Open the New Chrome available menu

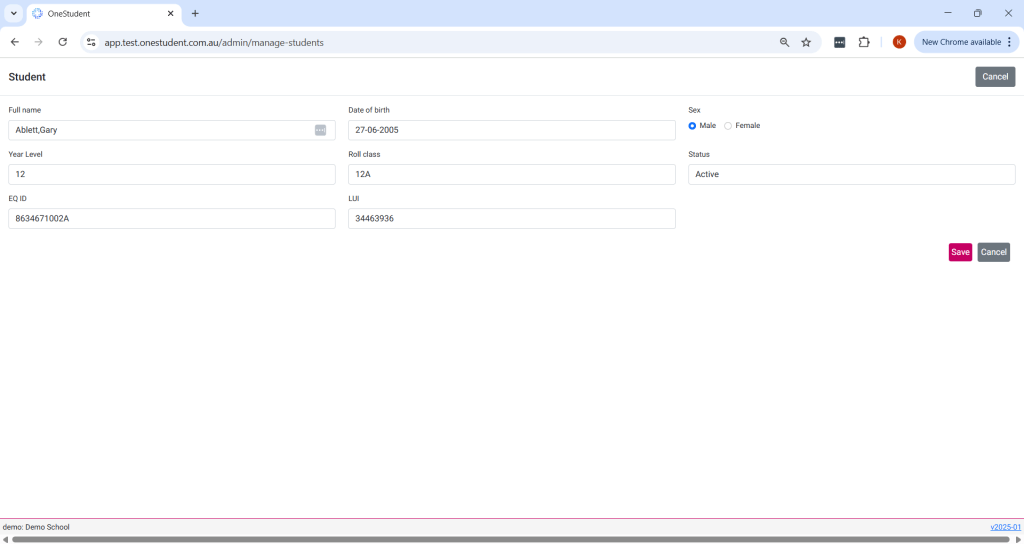click(x=966, y=42)
